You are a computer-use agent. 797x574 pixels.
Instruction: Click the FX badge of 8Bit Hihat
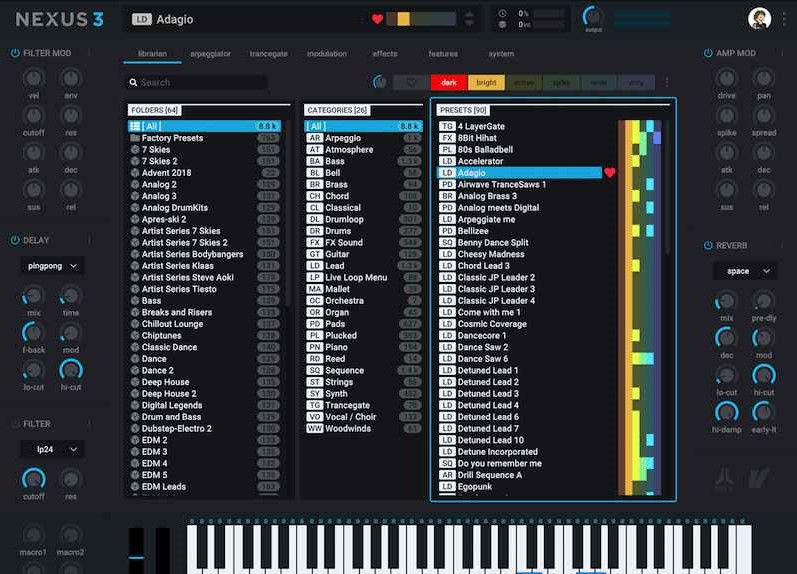447,138
